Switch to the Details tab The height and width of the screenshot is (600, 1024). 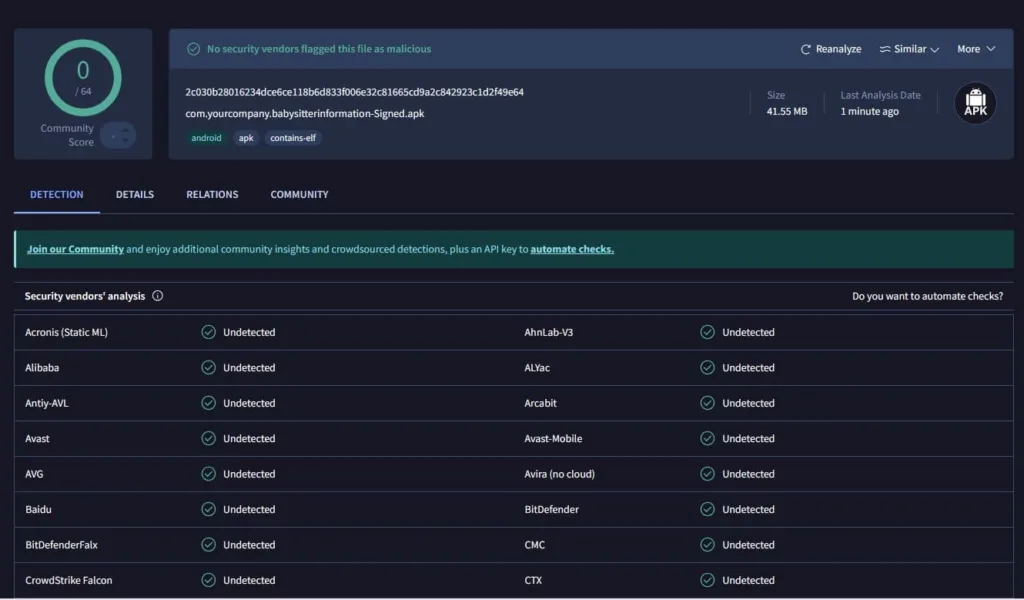135,194
